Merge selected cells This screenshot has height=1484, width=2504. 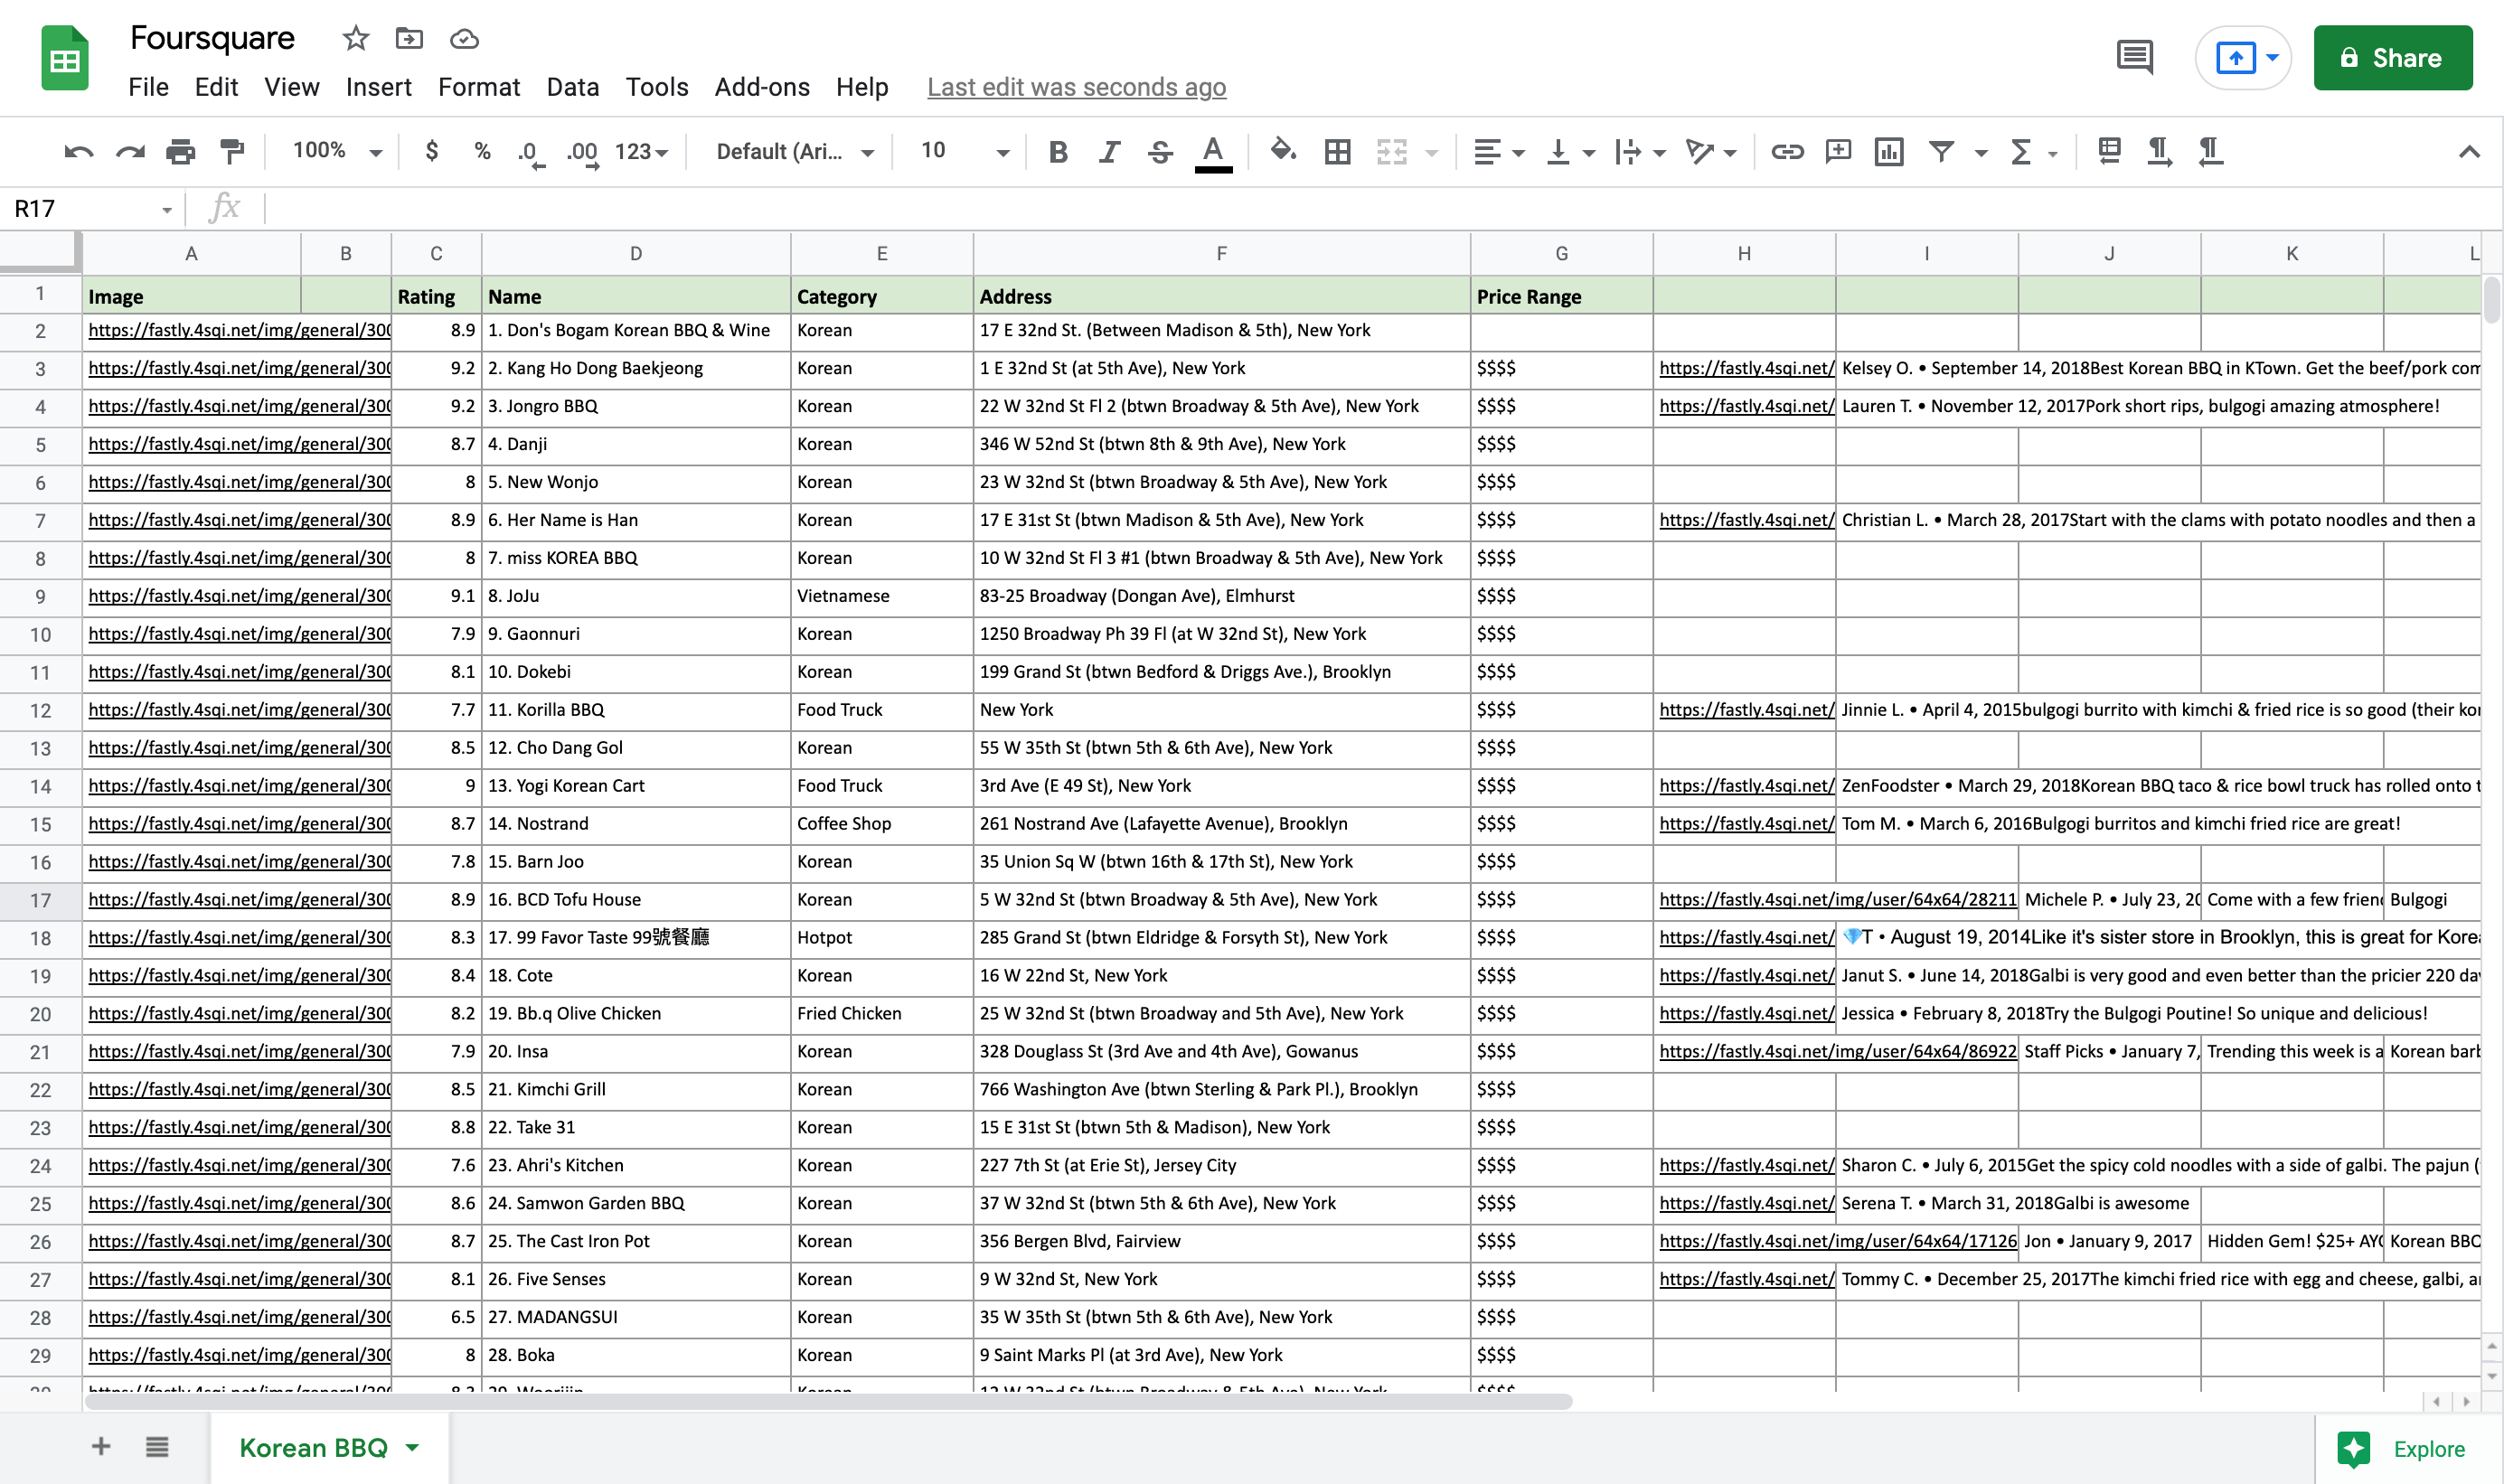(x=1391, y=151)
